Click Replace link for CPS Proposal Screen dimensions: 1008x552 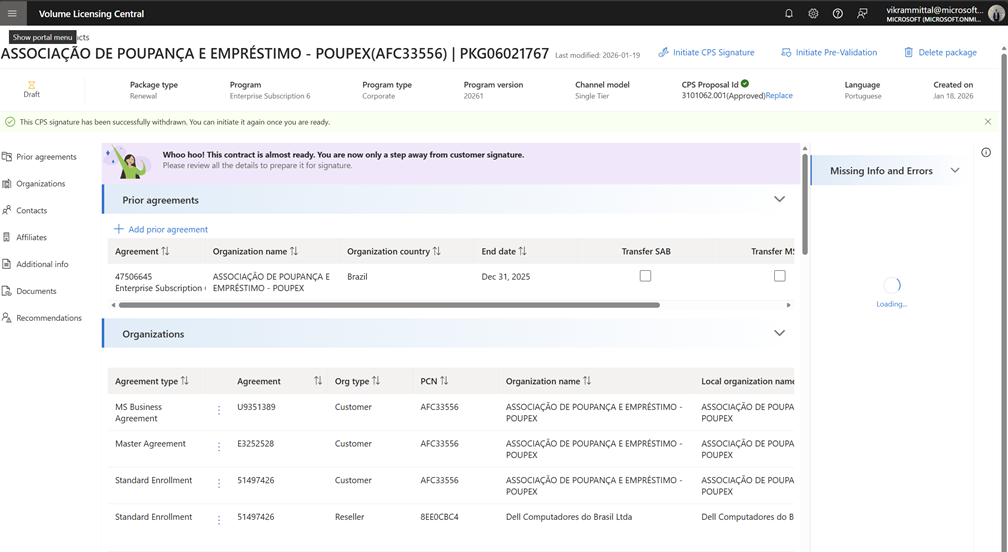pyautogui.click(x=779, y=96)
